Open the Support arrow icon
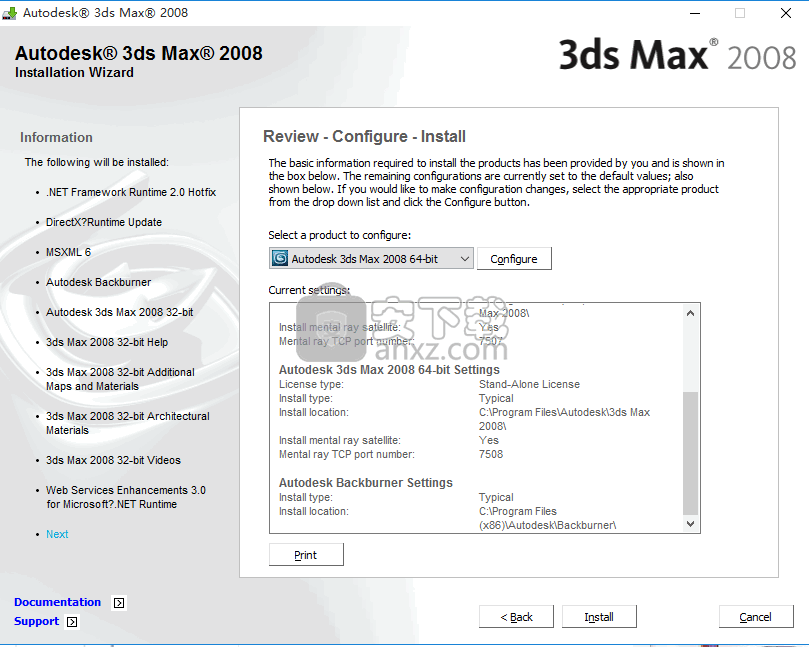 tap(72, 622)
